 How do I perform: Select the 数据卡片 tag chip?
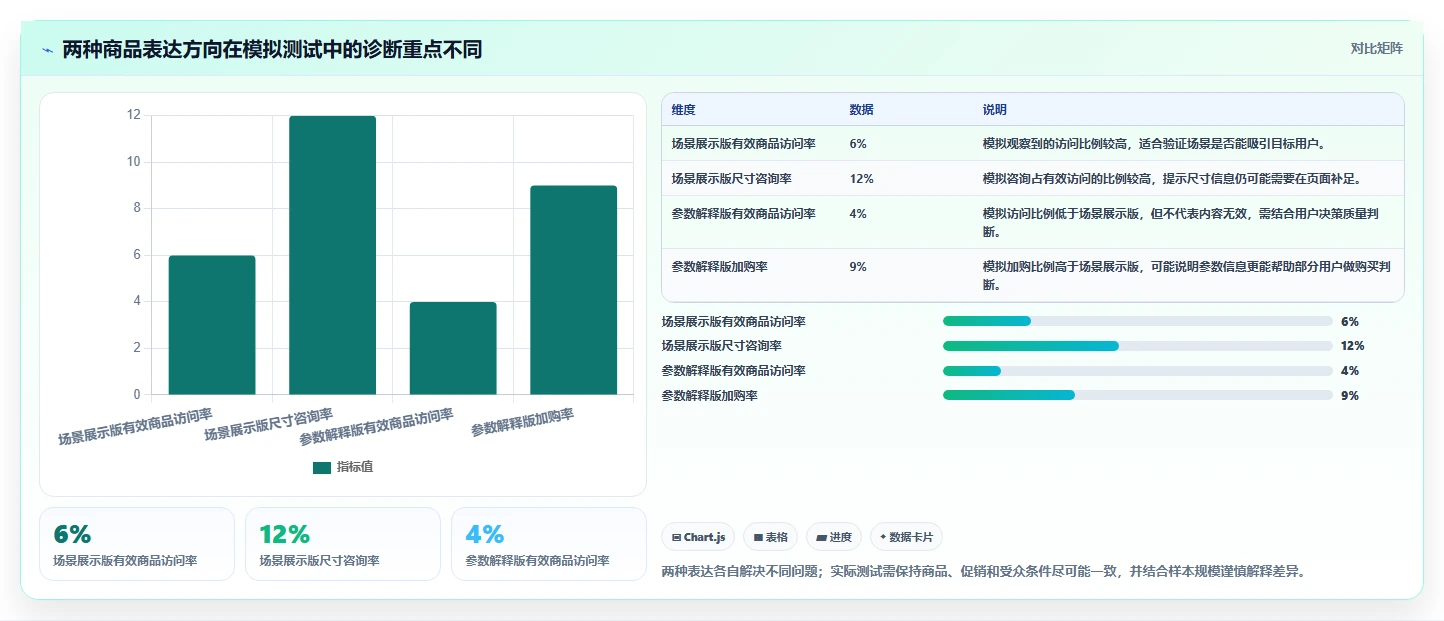[906, 537]
